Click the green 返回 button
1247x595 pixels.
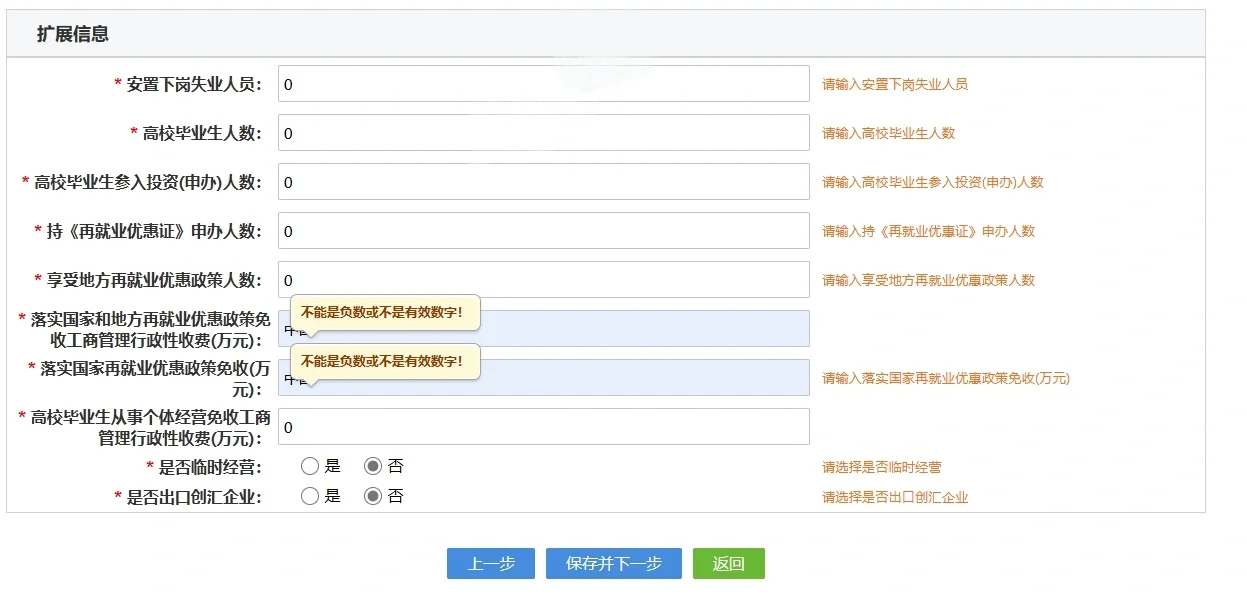tap(728, 564)
